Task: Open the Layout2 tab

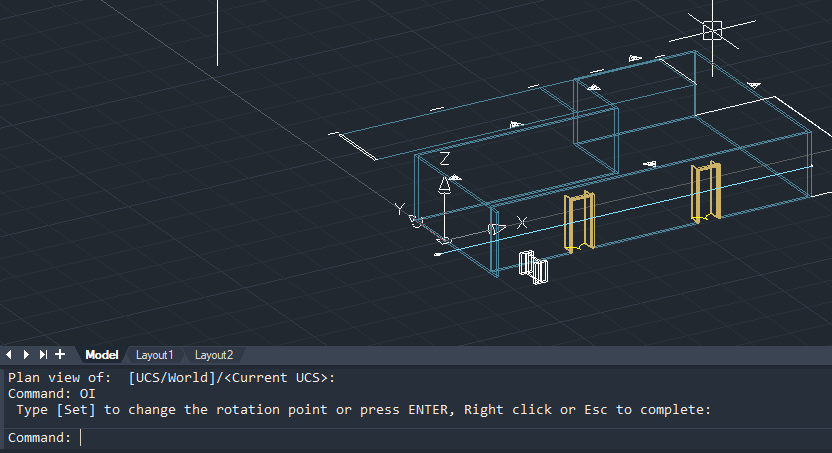Action: 214,355
